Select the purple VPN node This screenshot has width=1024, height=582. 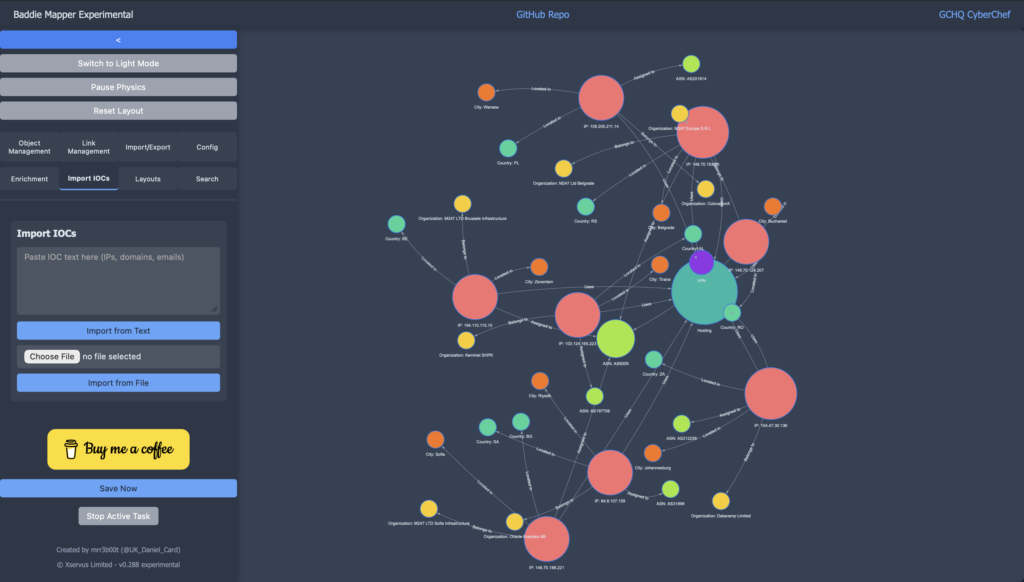click(x=701, y=263)
